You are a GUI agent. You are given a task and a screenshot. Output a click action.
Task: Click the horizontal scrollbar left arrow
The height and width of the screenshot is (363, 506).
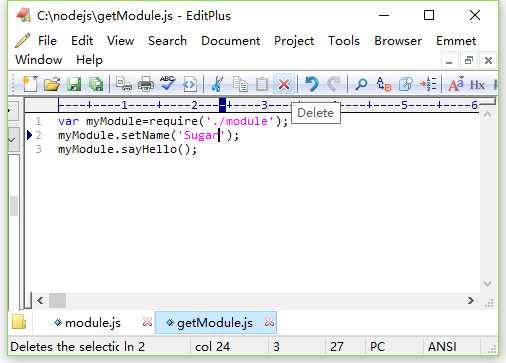coord(40,301)
